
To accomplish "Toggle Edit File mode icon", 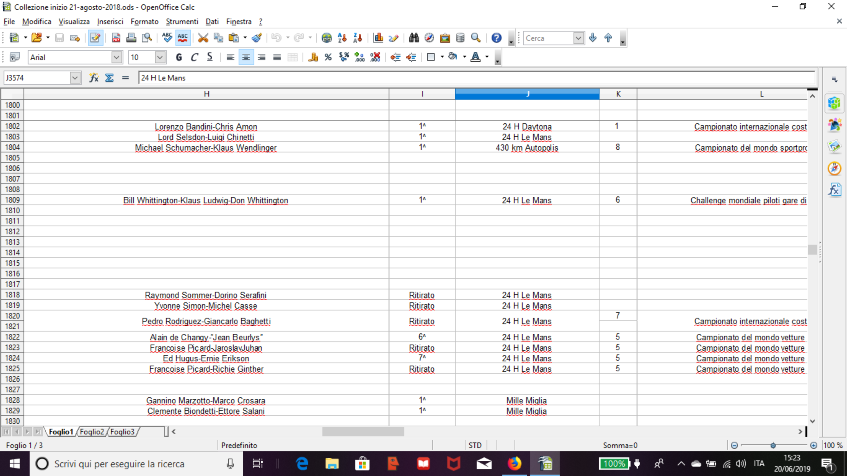I will pyautogui.click(x=95, y=38).
